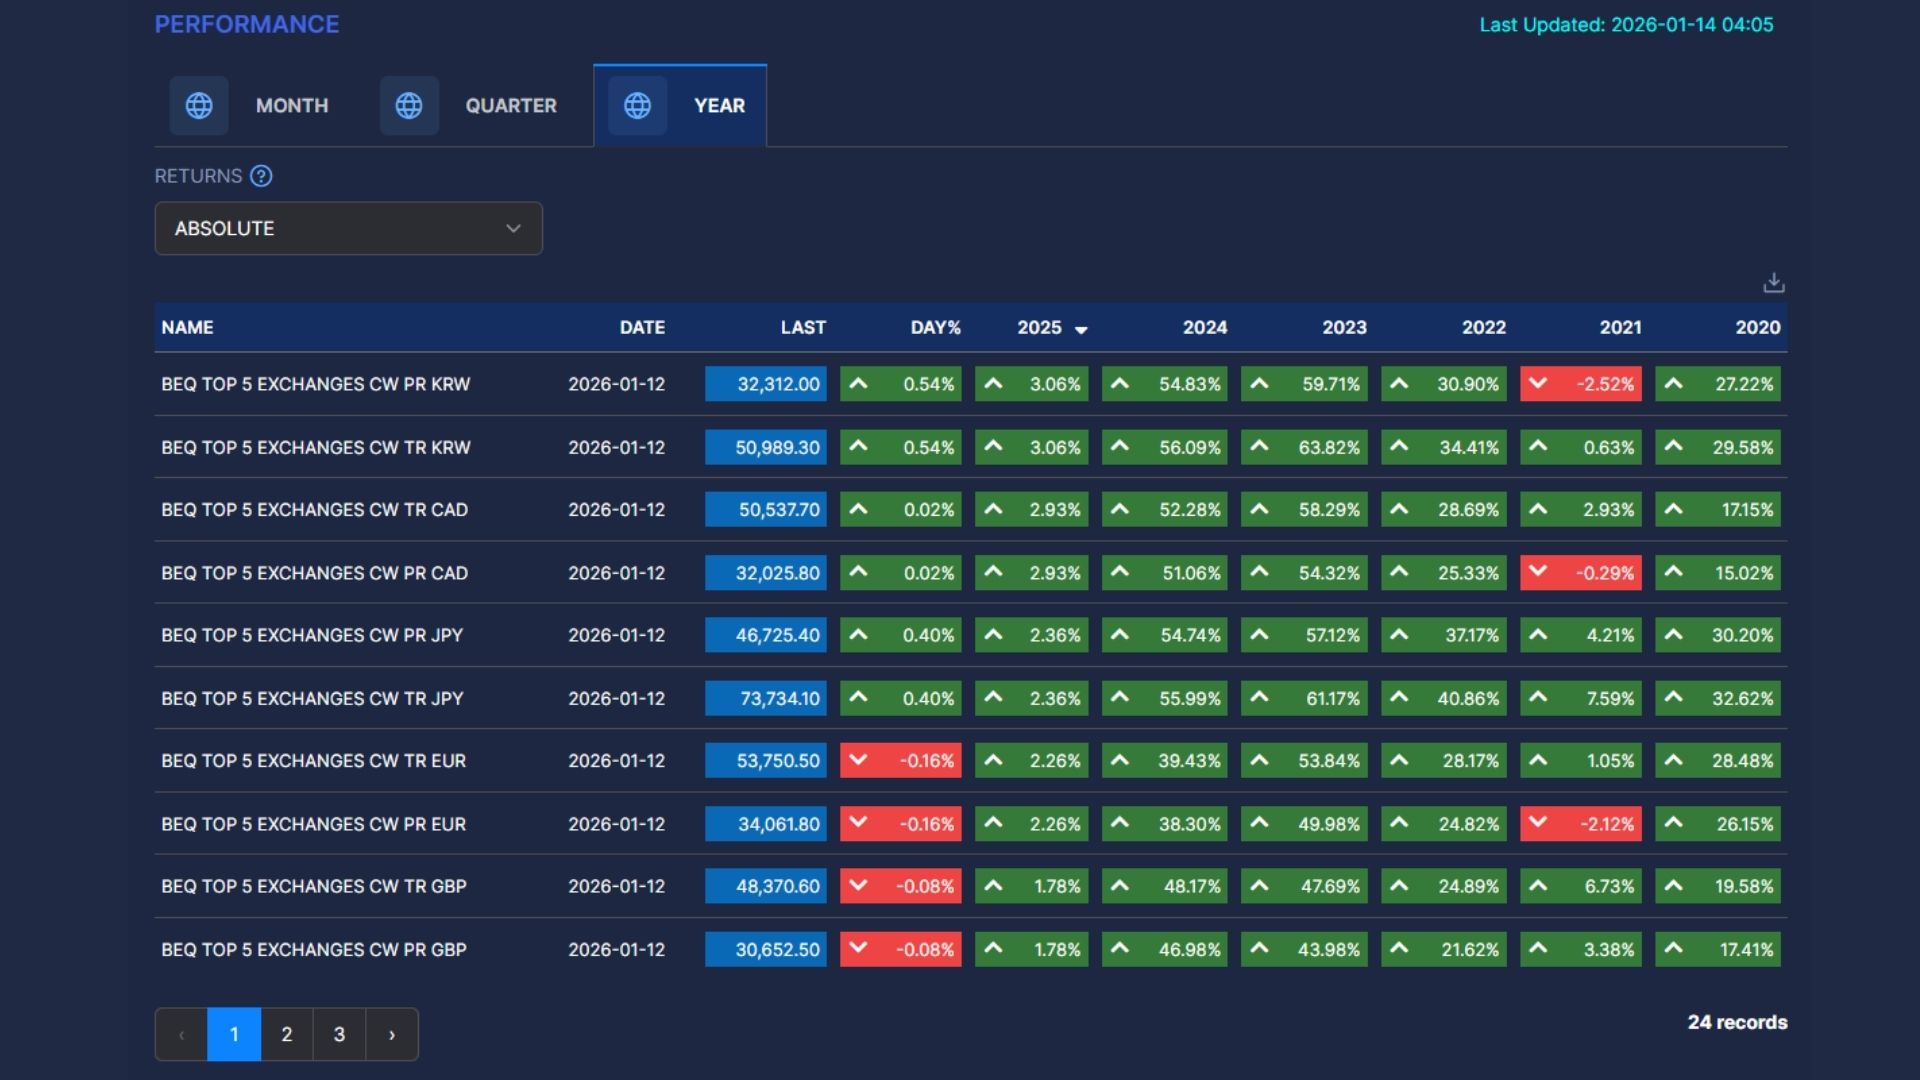
Task: Click the 2025 column sort arrow
Action: tap(1081, 329)
